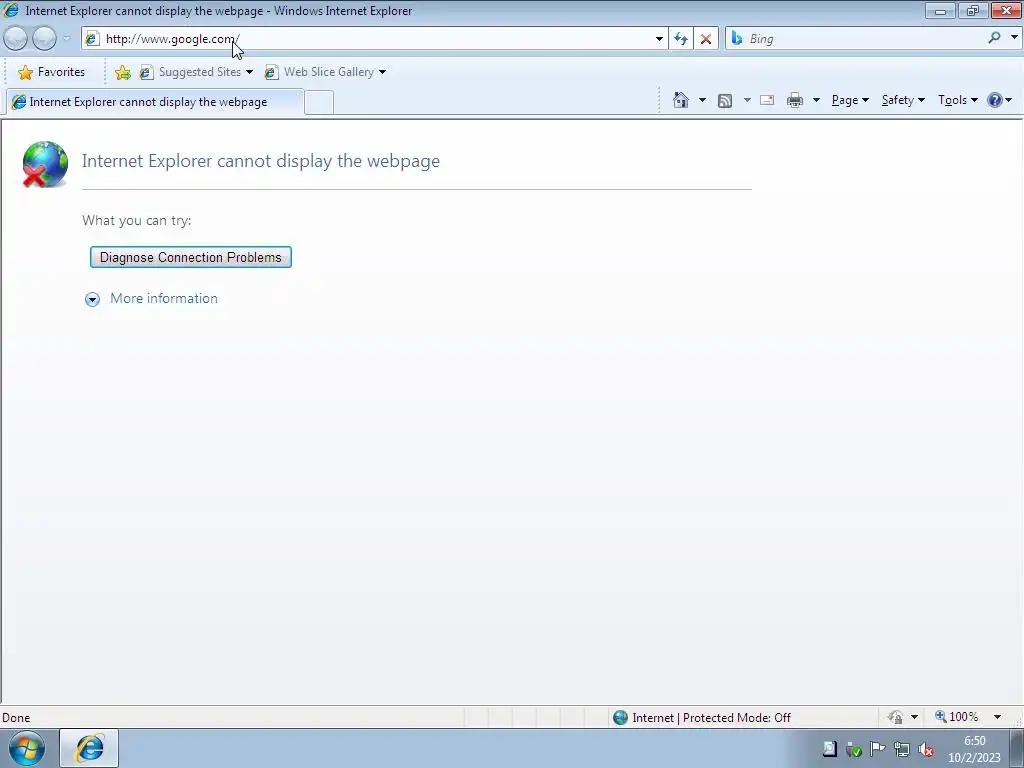Viewport: 1024px width, 768px height.
Task: Click the Forward navigation button
Action: pos(44,39)
